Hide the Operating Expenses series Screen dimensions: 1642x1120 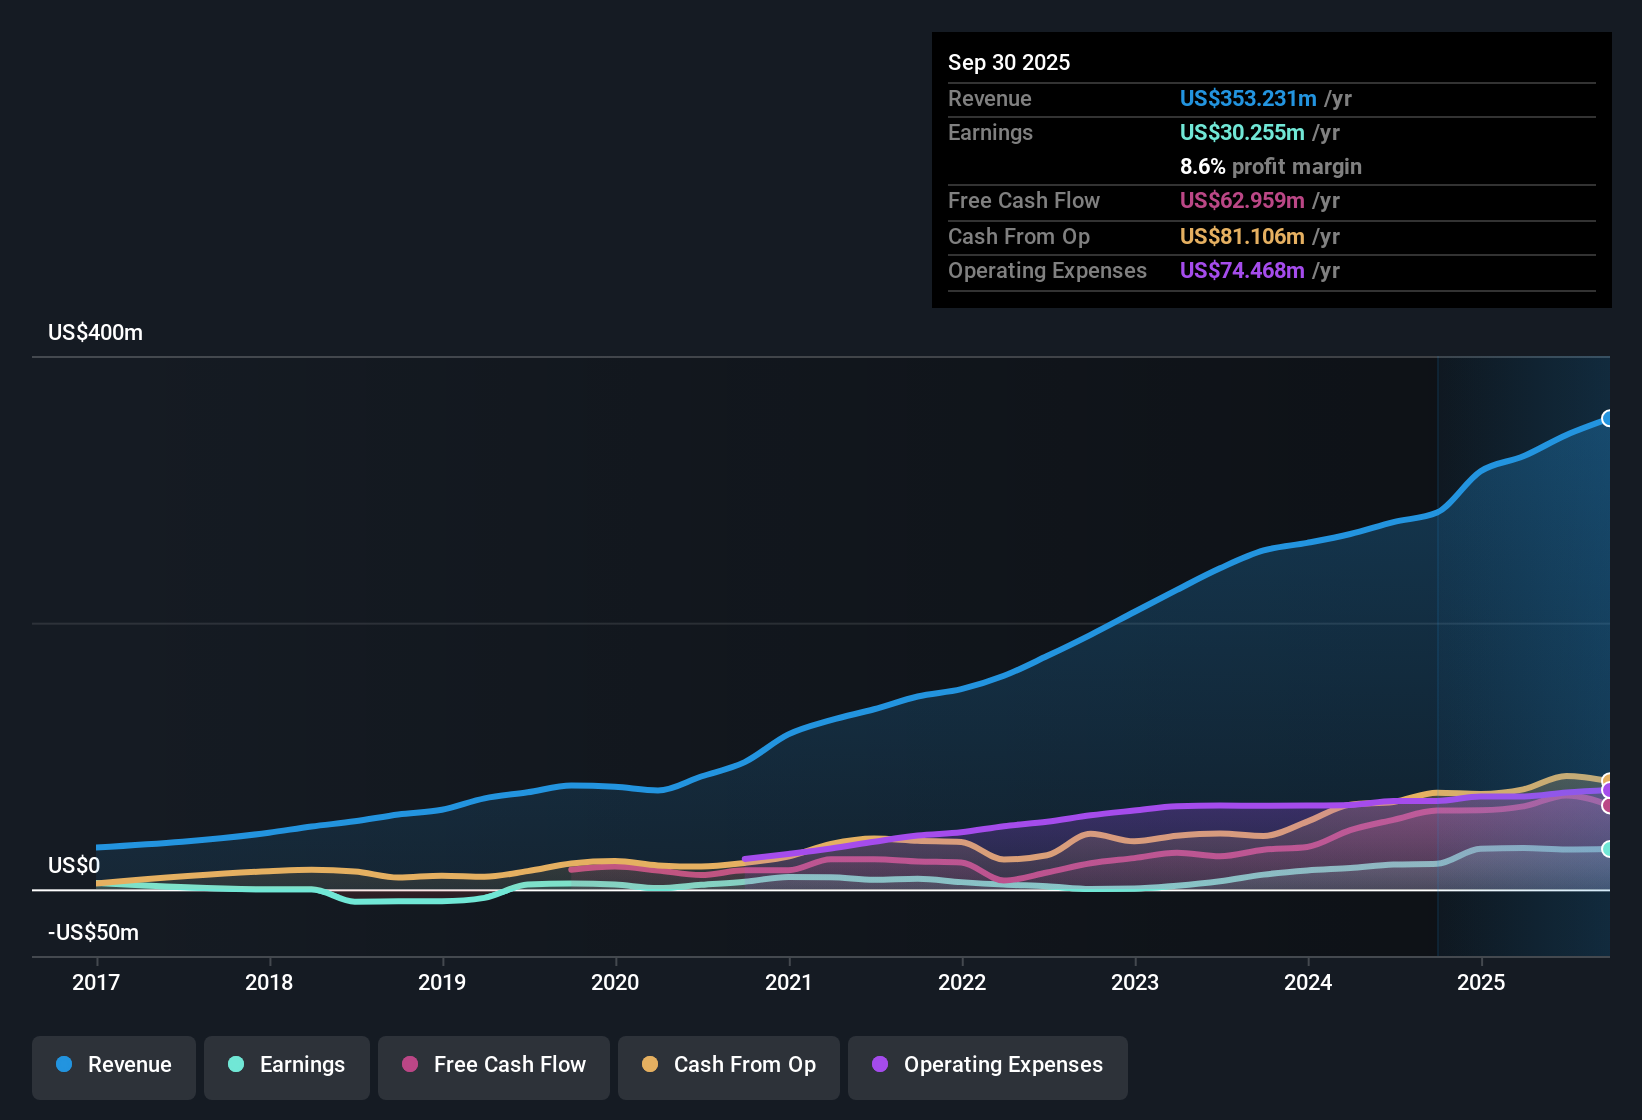pyautogui.click(x=988, y=1065)
